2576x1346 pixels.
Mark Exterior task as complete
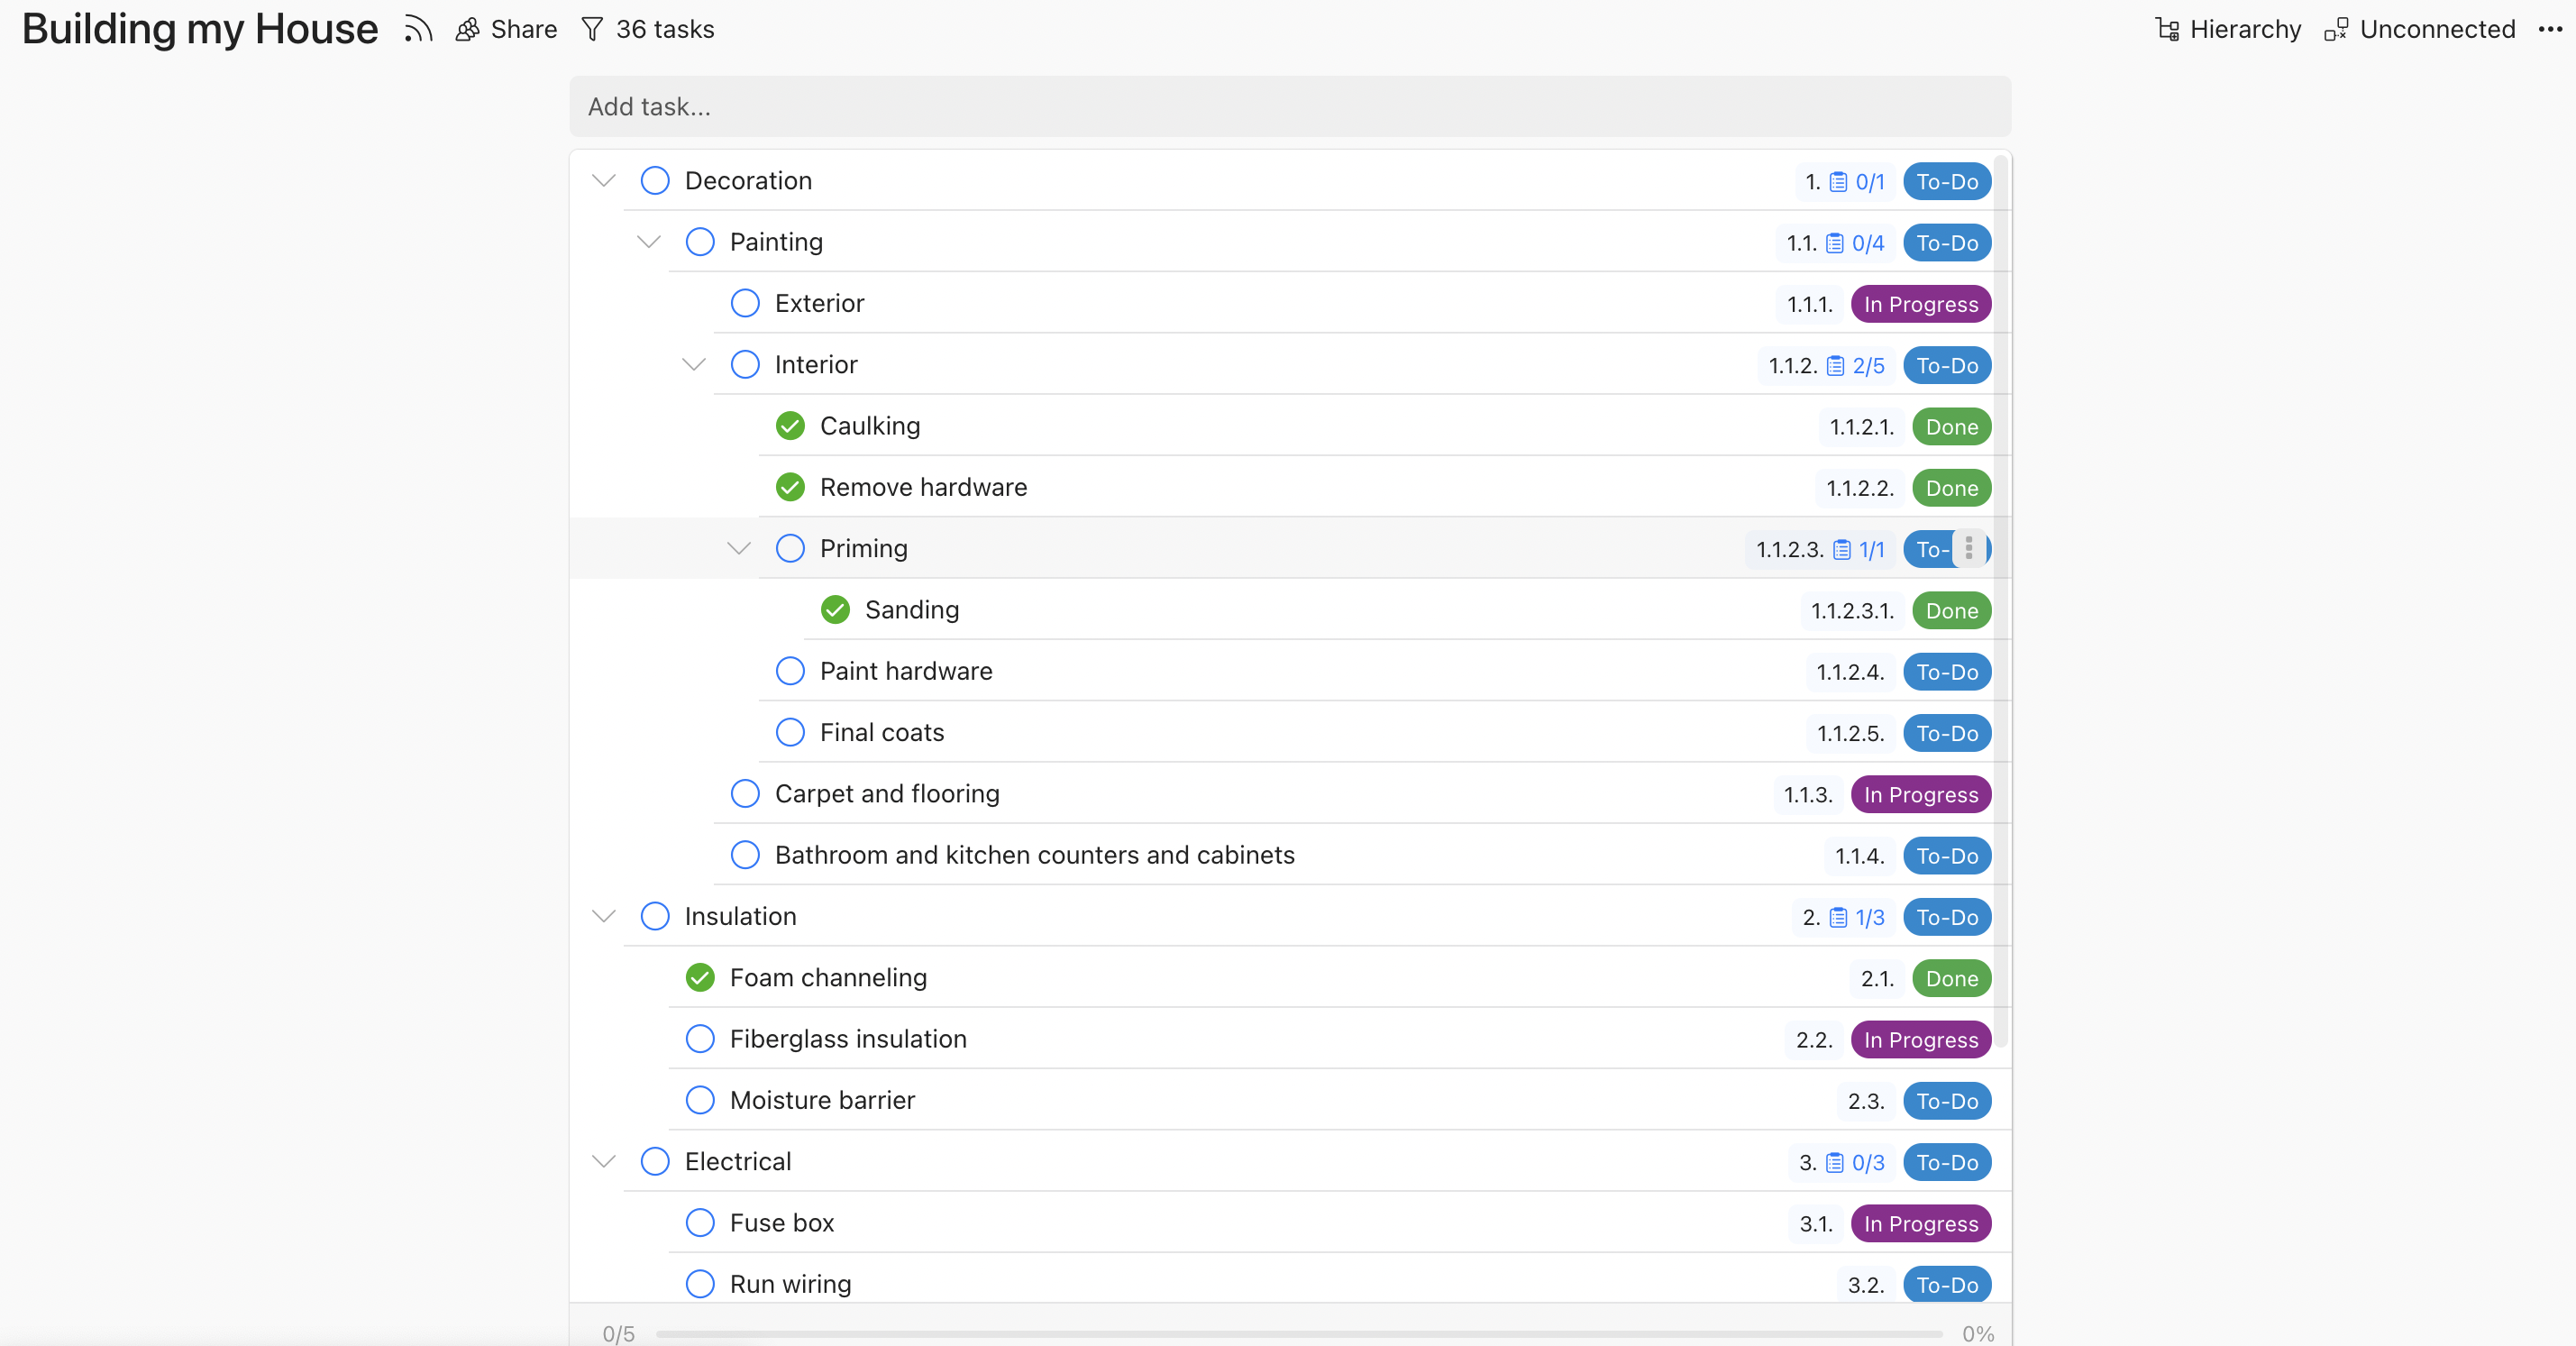pos(745,303)
